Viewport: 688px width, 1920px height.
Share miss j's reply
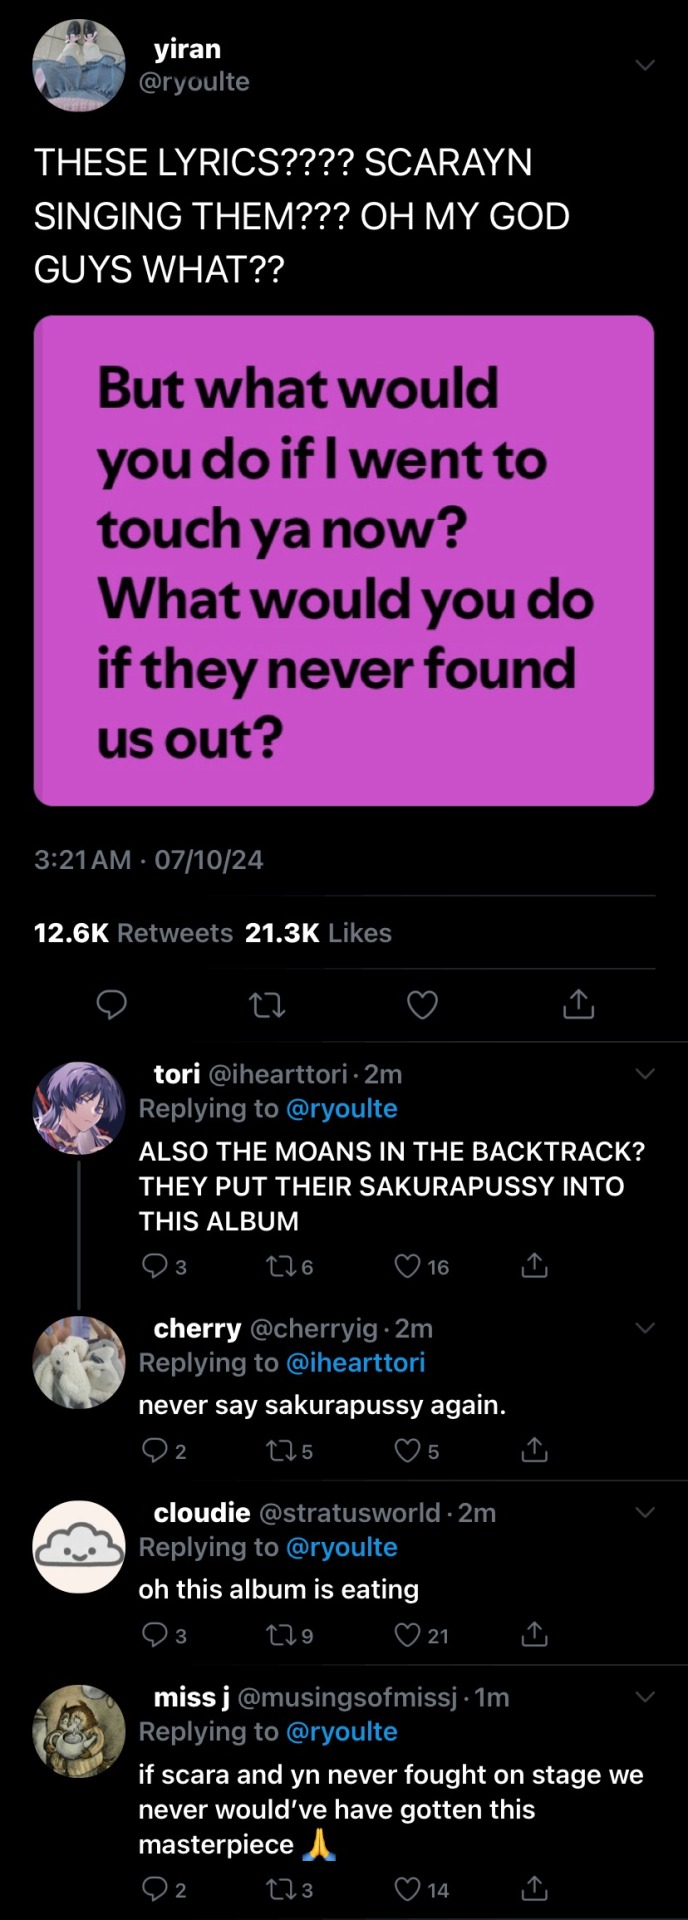pyautogui.click(x=535, y=1889)
